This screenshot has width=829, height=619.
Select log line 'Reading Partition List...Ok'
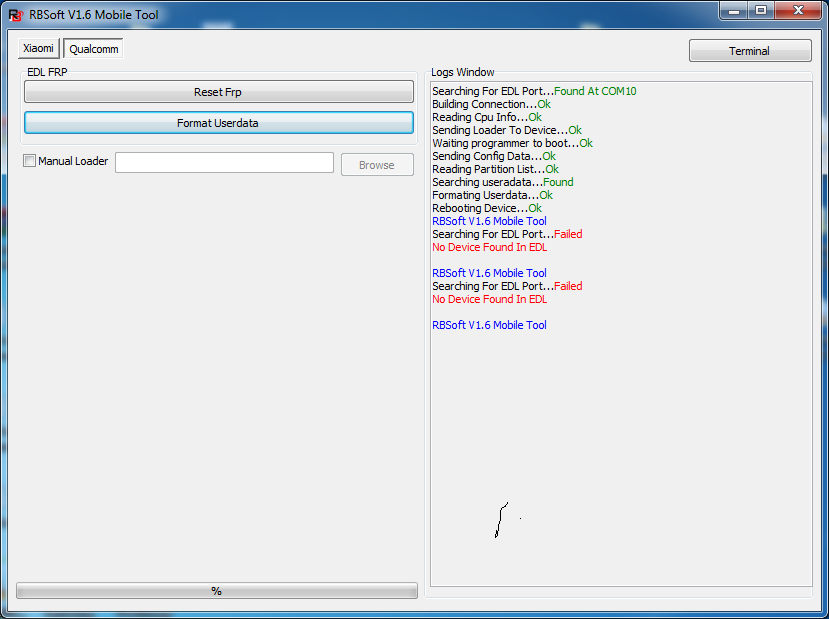pyautogui.click(x=495, y=169)
